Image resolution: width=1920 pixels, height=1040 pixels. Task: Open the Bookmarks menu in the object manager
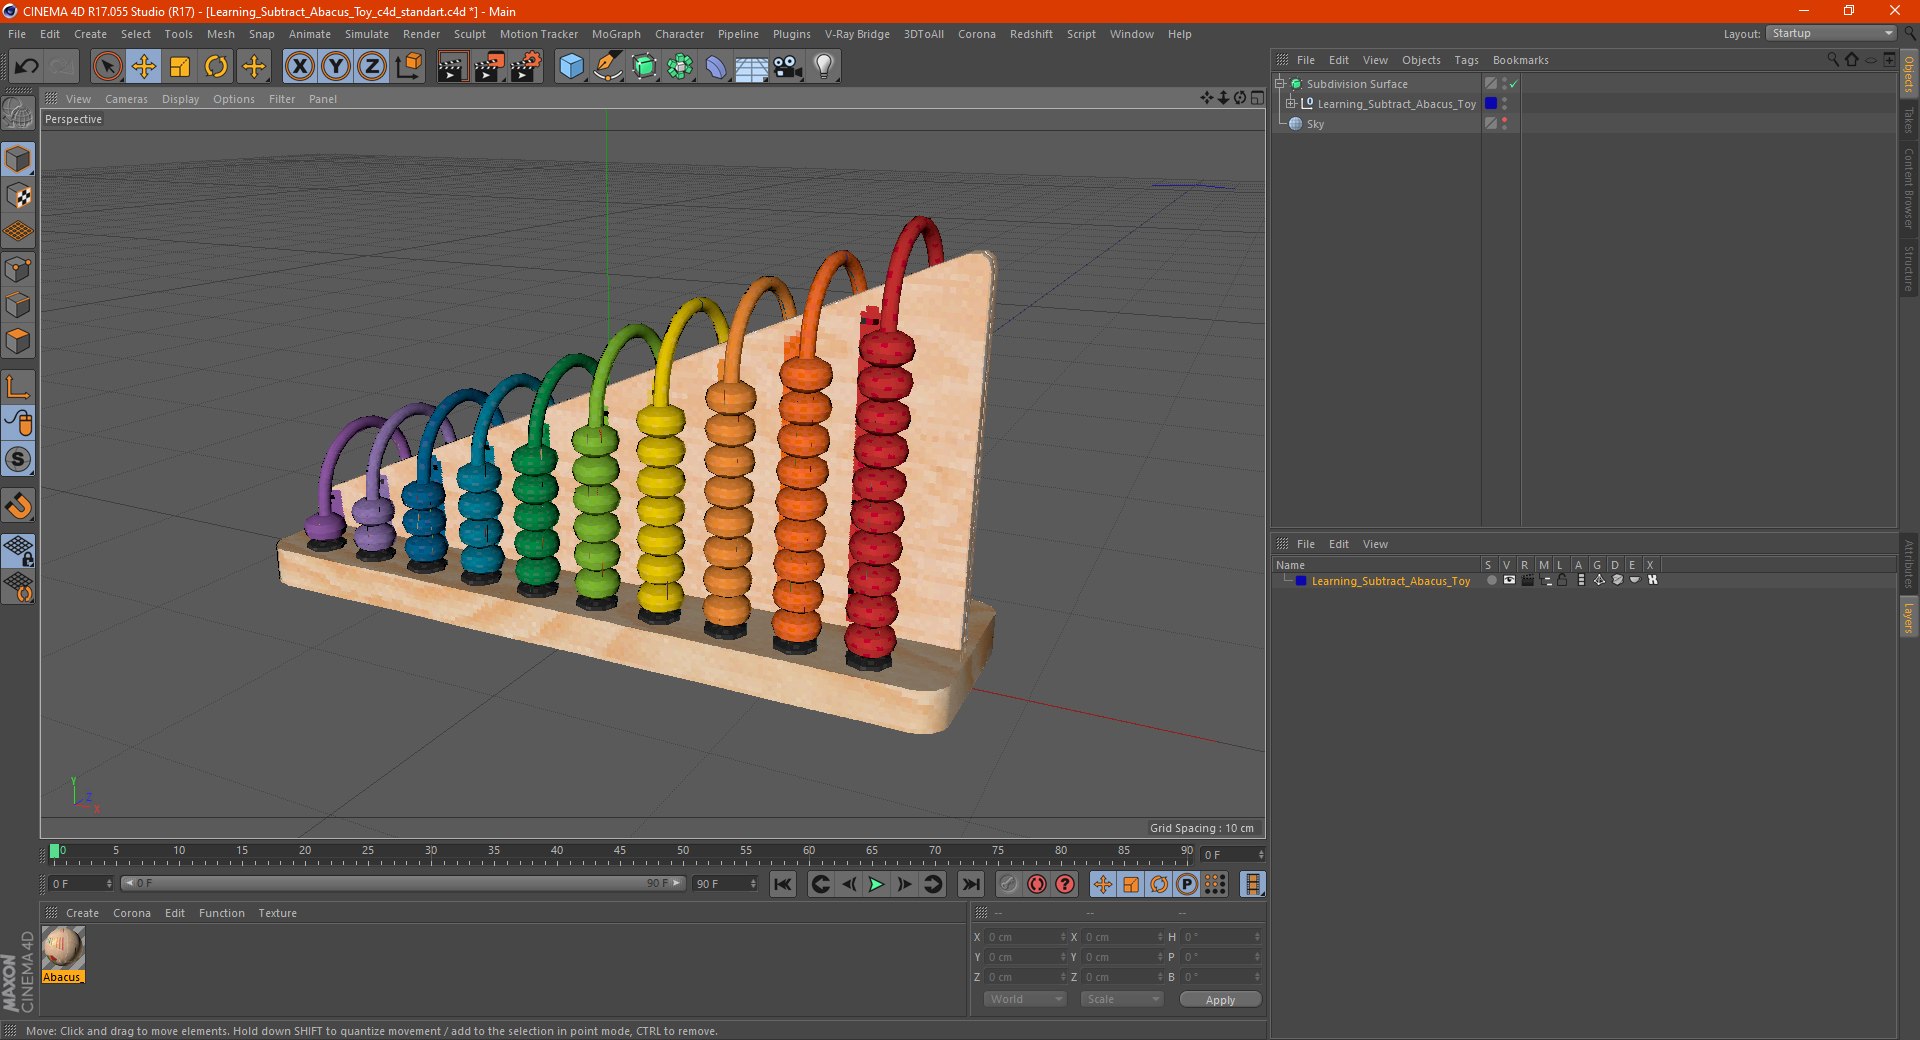pyautogui.click(x=1520, y=60)
